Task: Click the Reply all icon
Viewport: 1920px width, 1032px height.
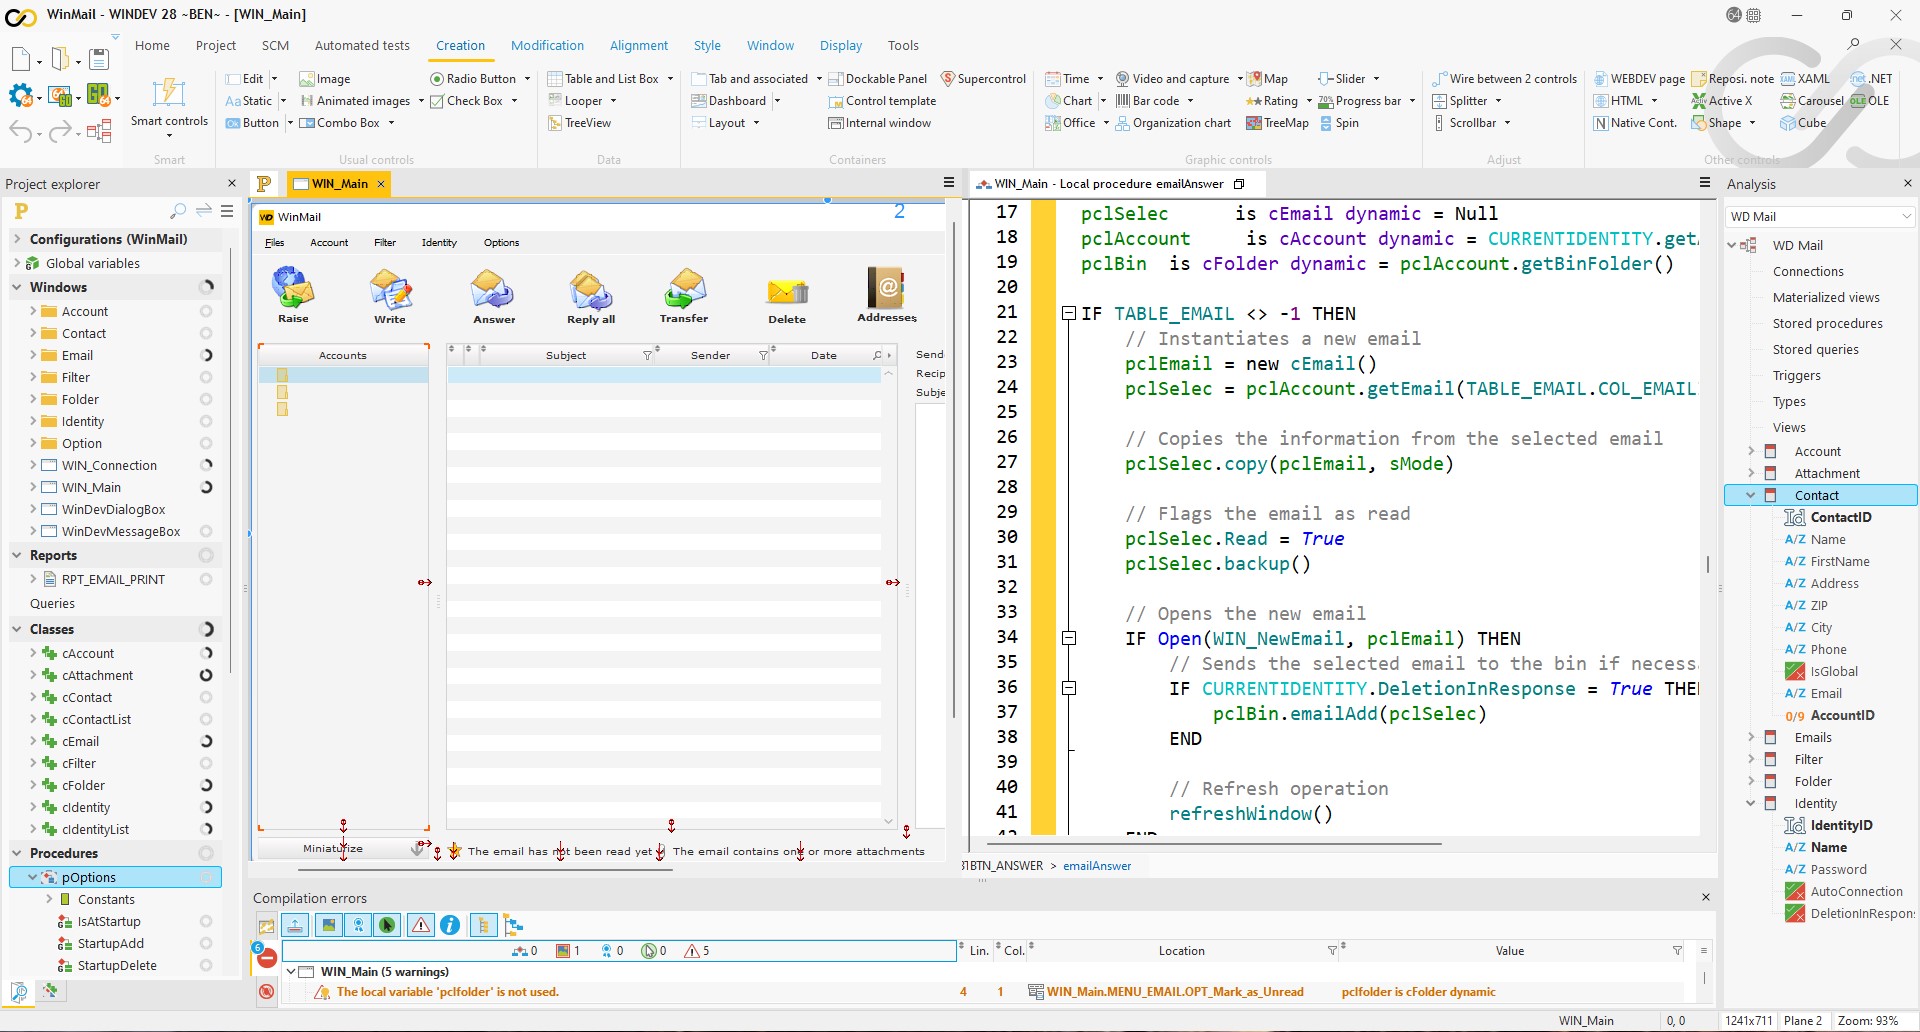Action: 590,290
